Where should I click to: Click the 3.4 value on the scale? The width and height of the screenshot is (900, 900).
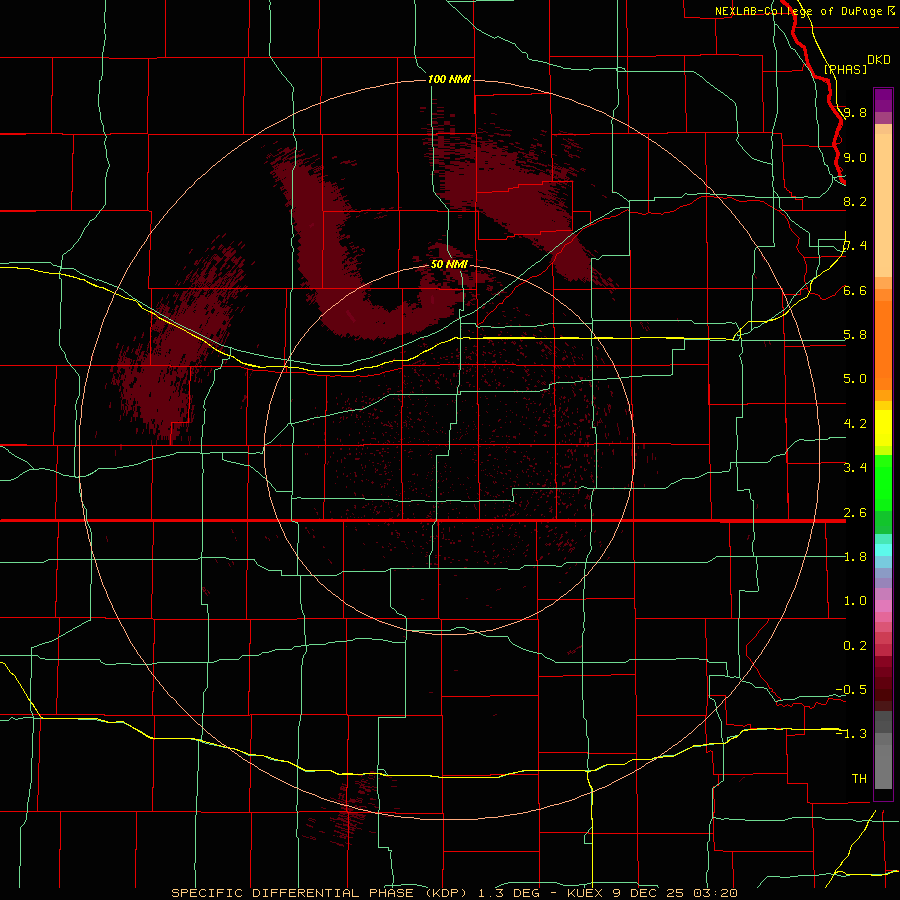point(855,468)
